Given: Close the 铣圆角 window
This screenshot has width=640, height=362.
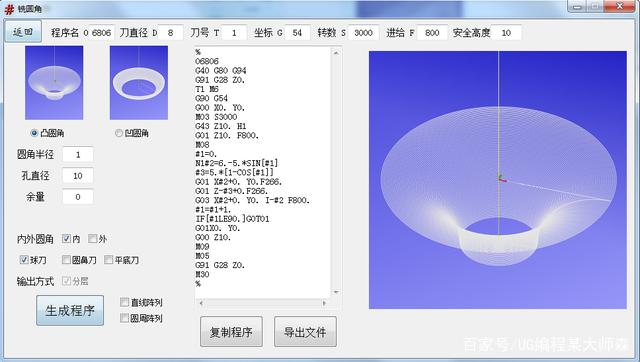Looking at the screenshot, I should click(x=619, y=6).
